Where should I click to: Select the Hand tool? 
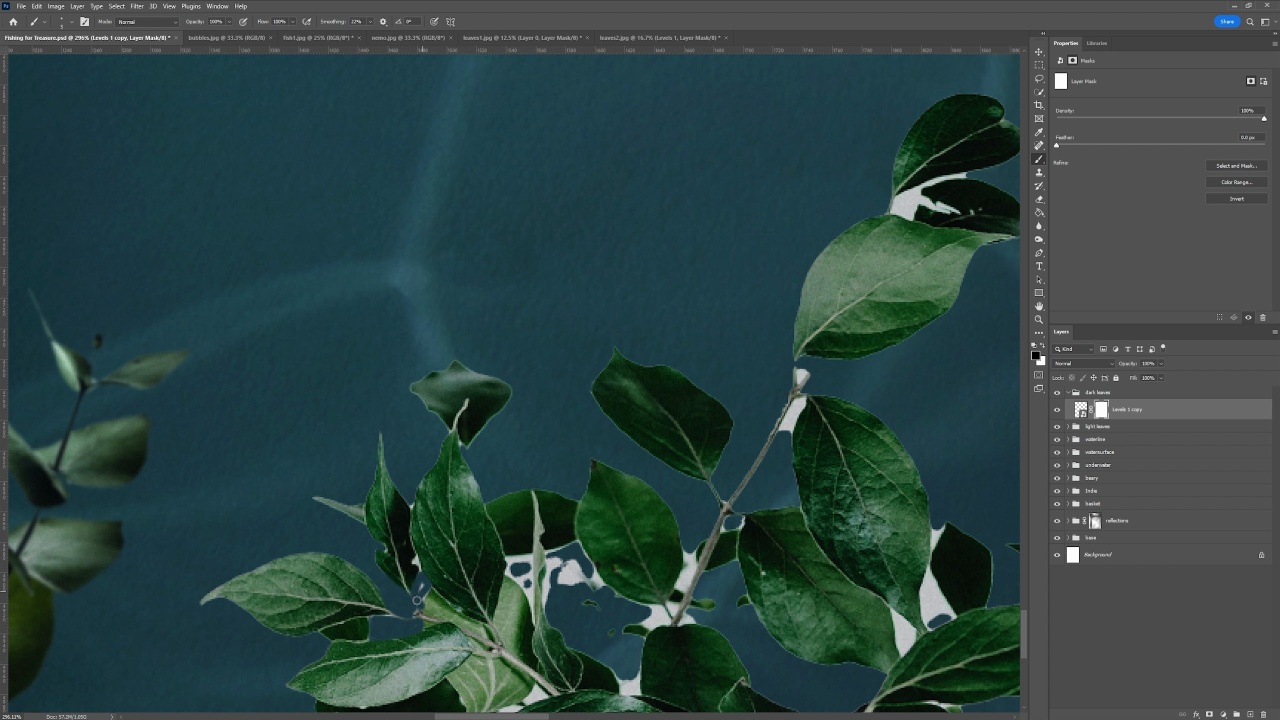[1039, 306]
